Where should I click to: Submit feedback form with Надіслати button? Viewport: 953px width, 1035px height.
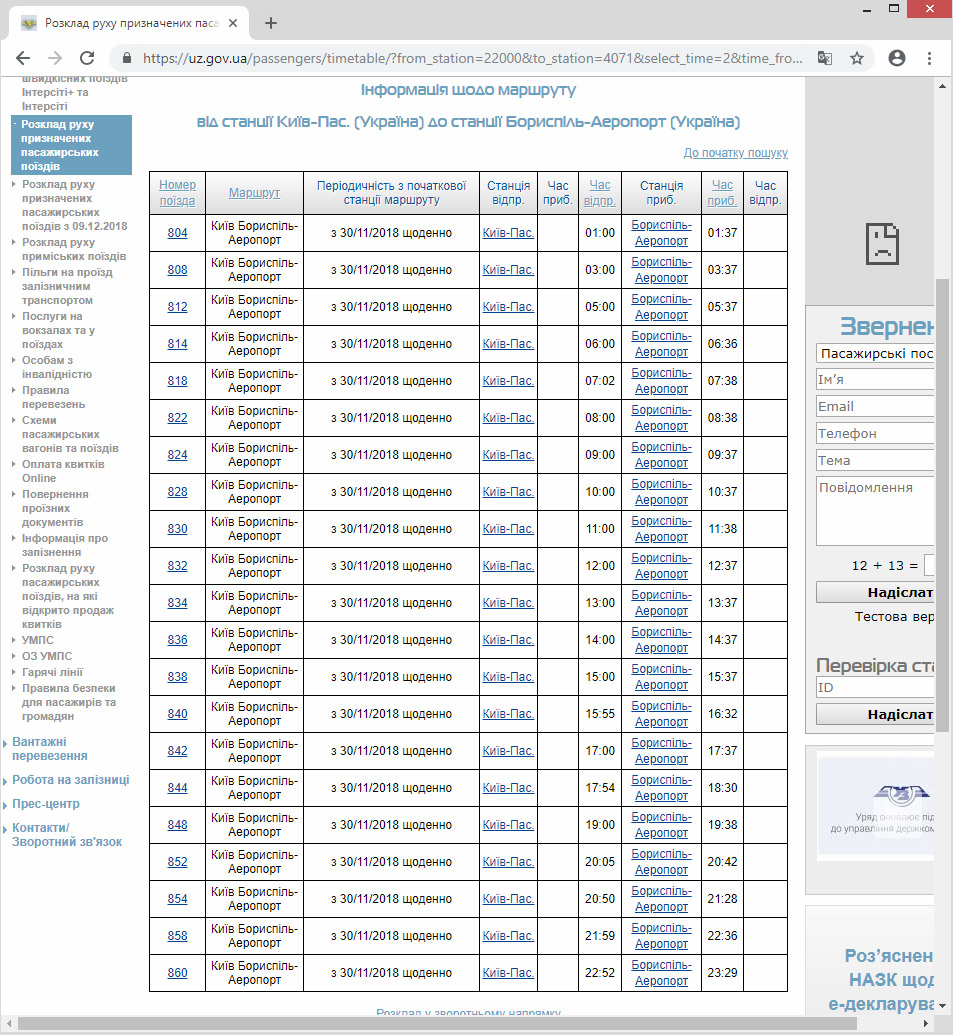(x=875, y=592)
